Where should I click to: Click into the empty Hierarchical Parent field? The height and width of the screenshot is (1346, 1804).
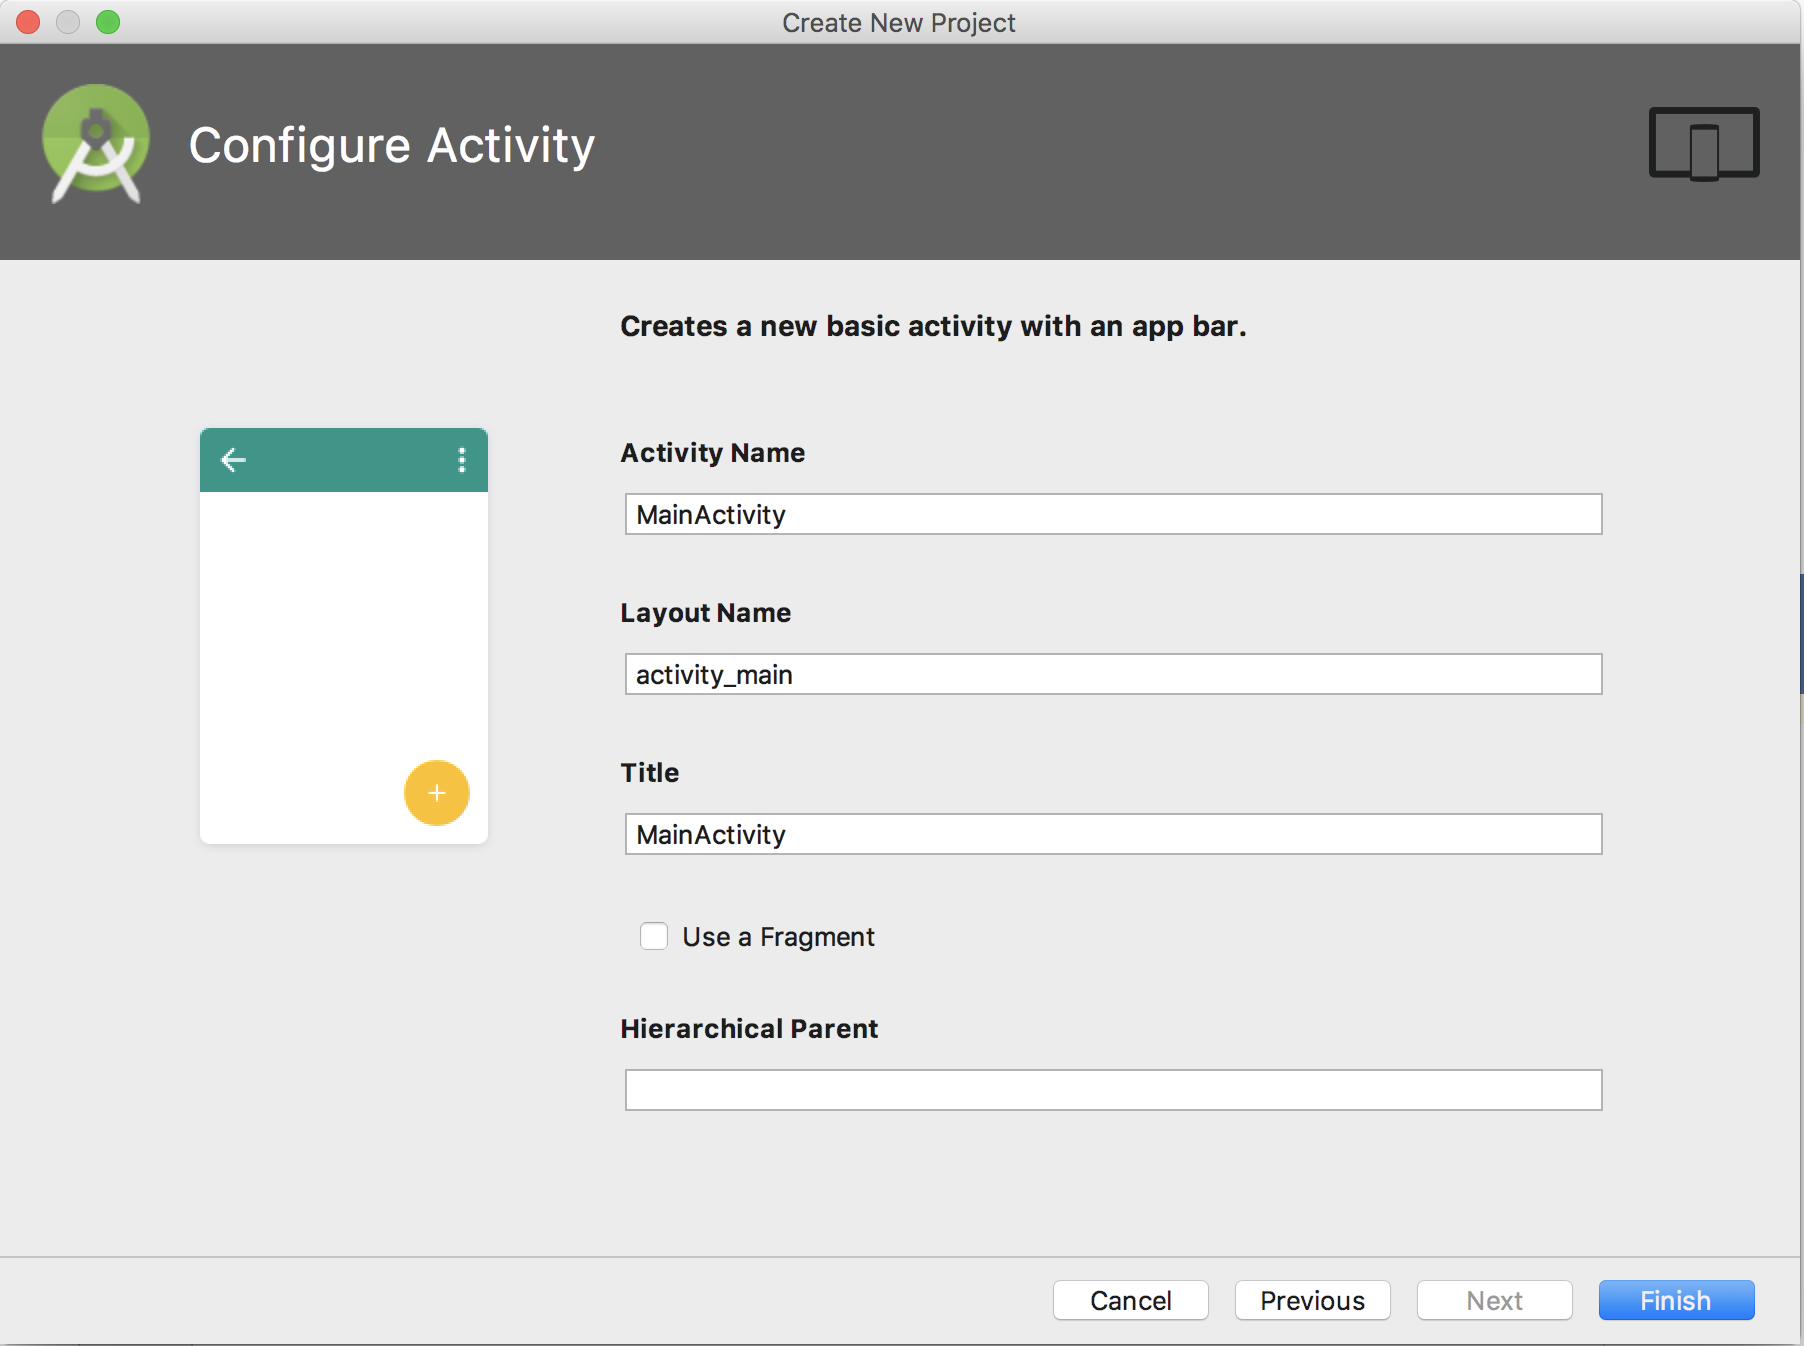[1113, 1090]
